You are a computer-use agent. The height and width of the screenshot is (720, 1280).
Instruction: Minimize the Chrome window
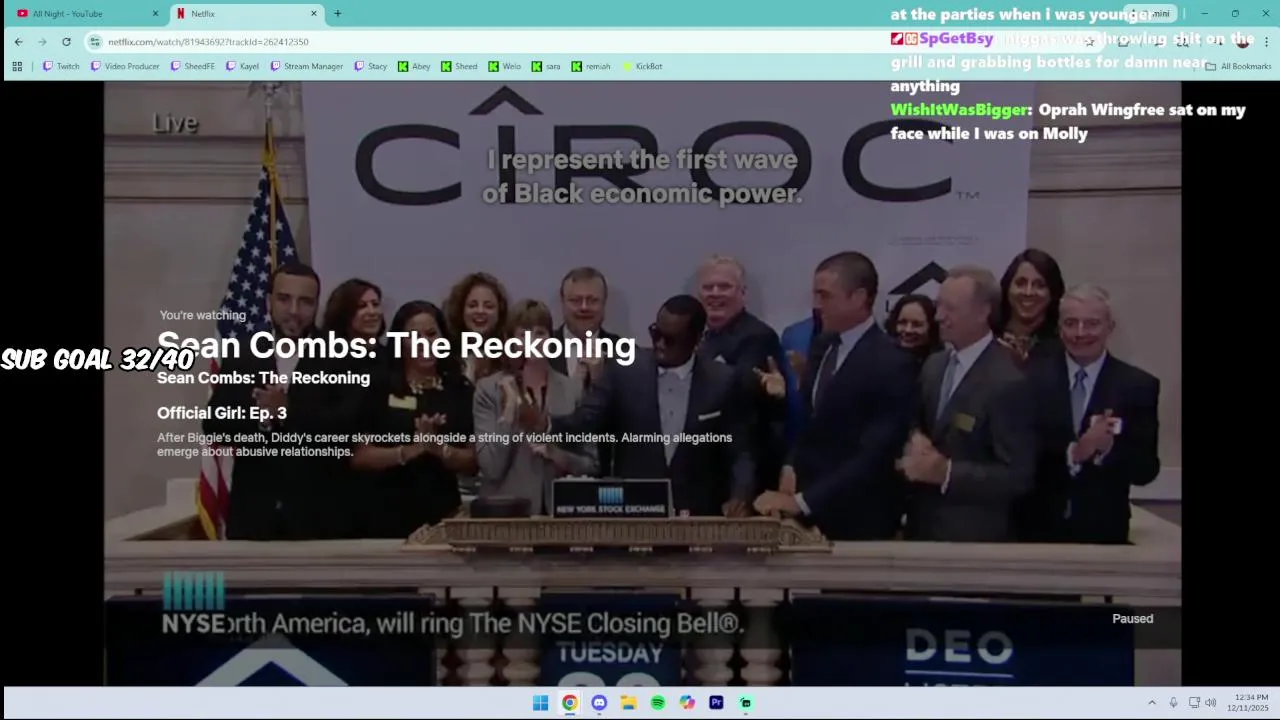(x=1204, y=14)
